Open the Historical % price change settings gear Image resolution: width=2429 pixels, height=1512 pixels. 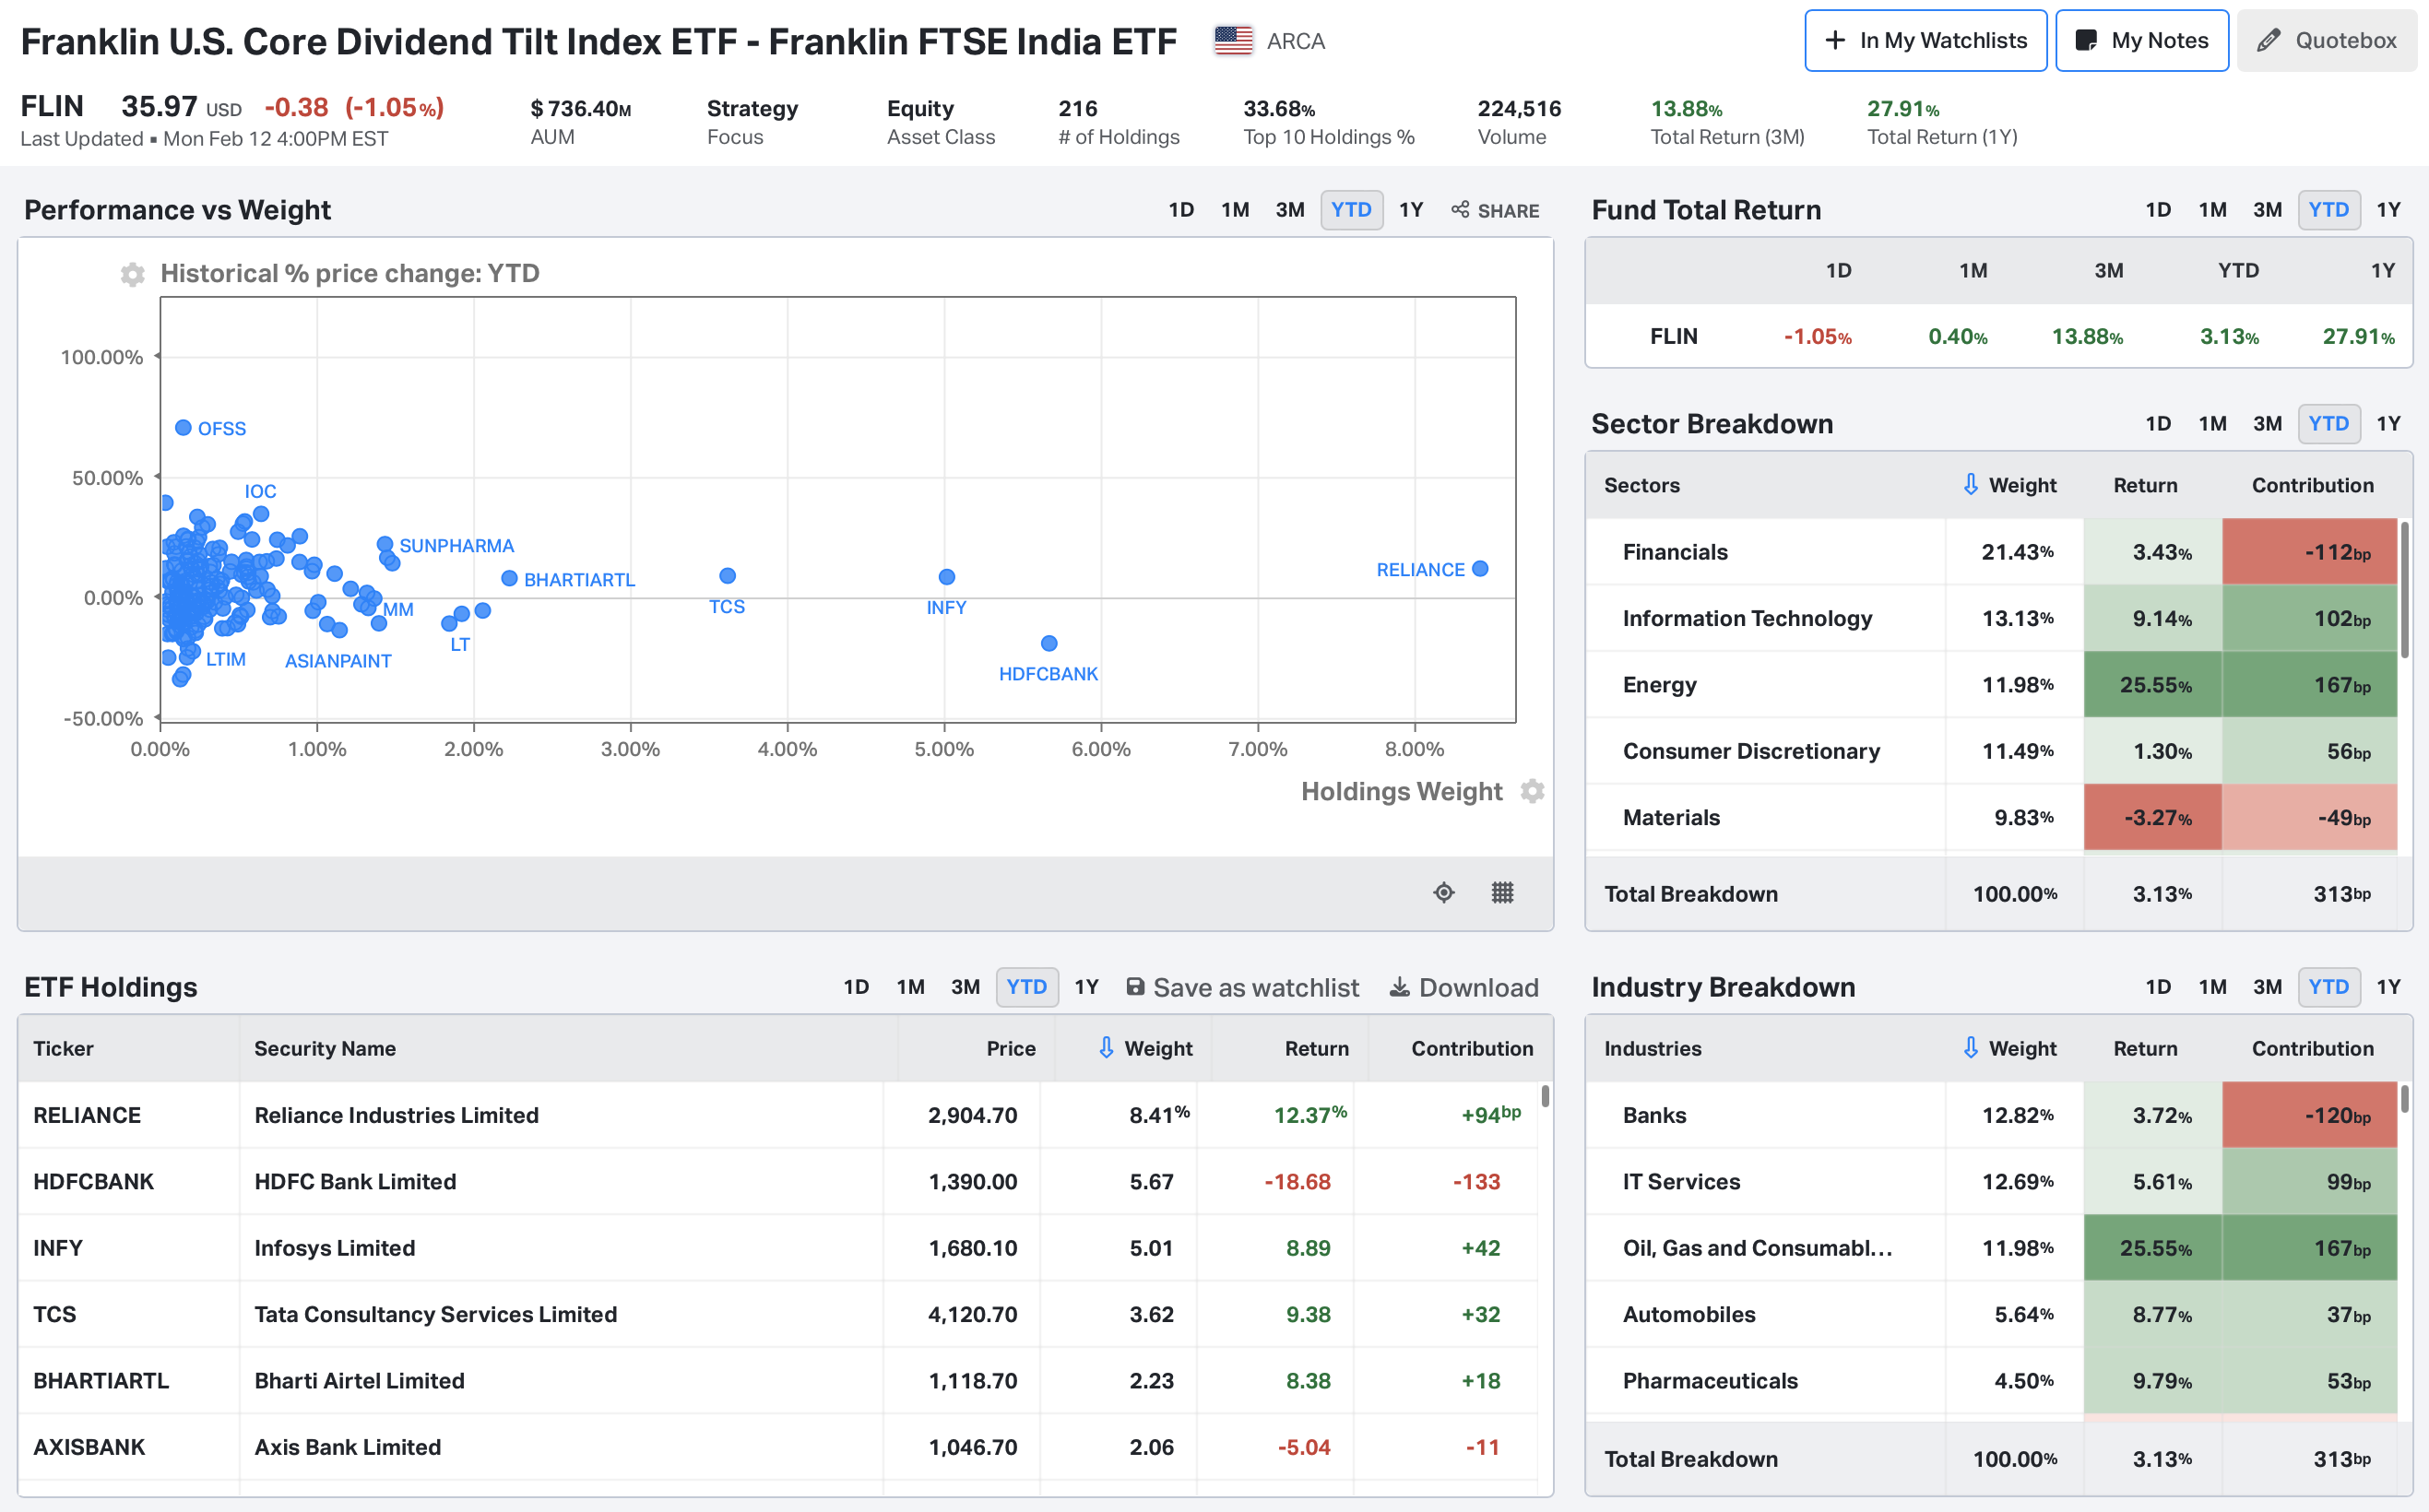pyautogui.click(x=132, y=274)
